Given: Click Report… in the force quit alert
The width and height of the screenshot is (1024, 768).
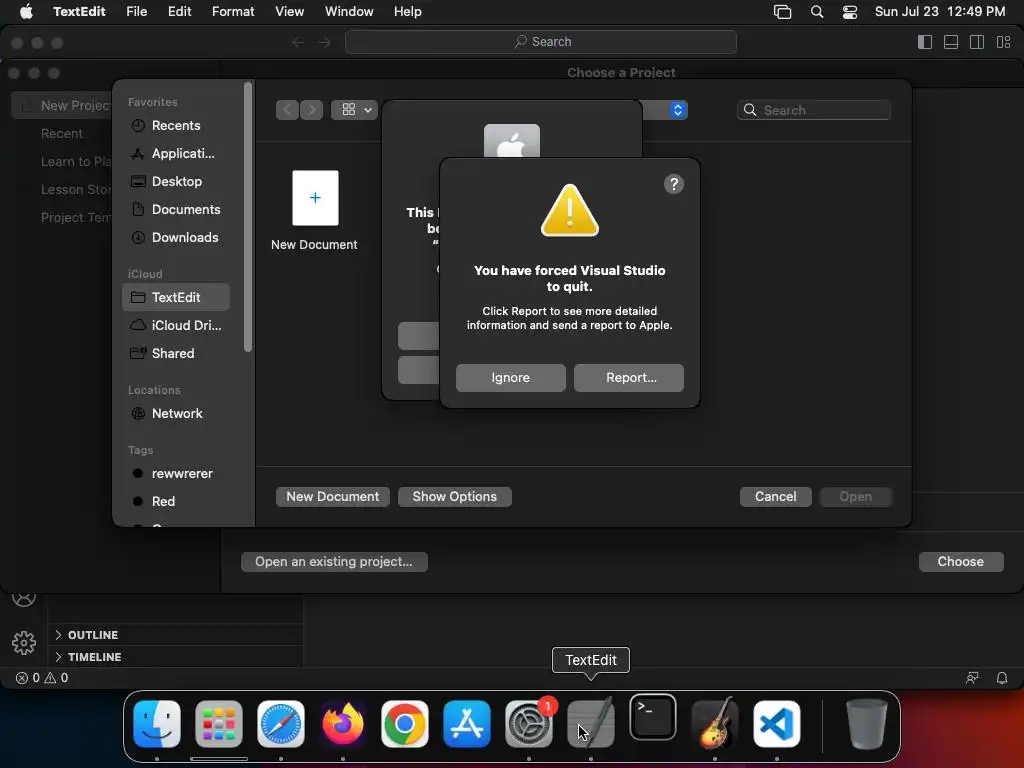Looking at the screenshot, I should (628, 377).
